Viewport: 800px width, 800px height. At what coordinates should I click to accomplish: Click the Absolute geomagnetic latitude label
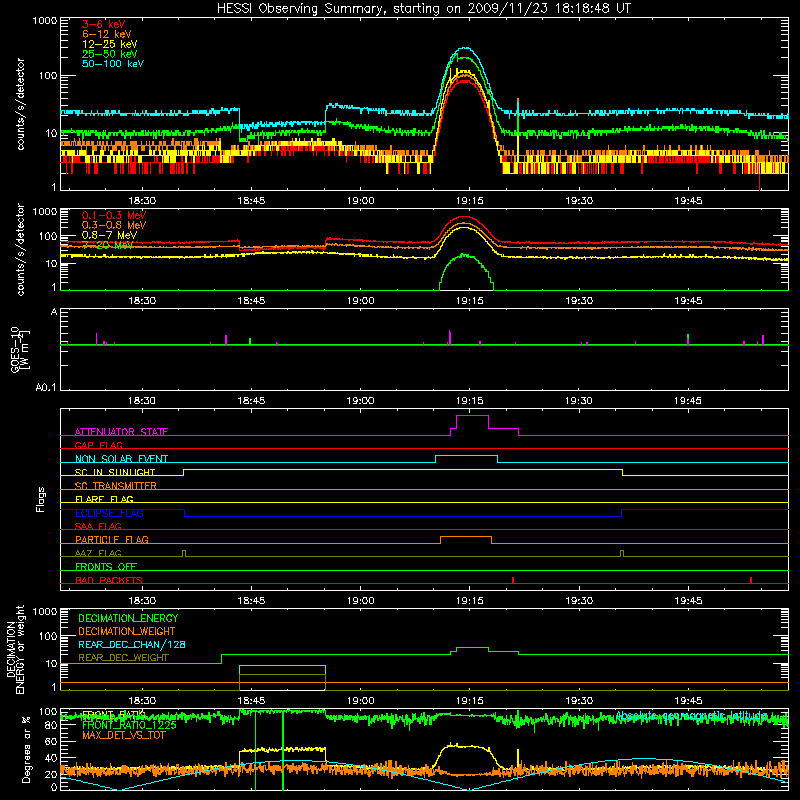point(691,715)
